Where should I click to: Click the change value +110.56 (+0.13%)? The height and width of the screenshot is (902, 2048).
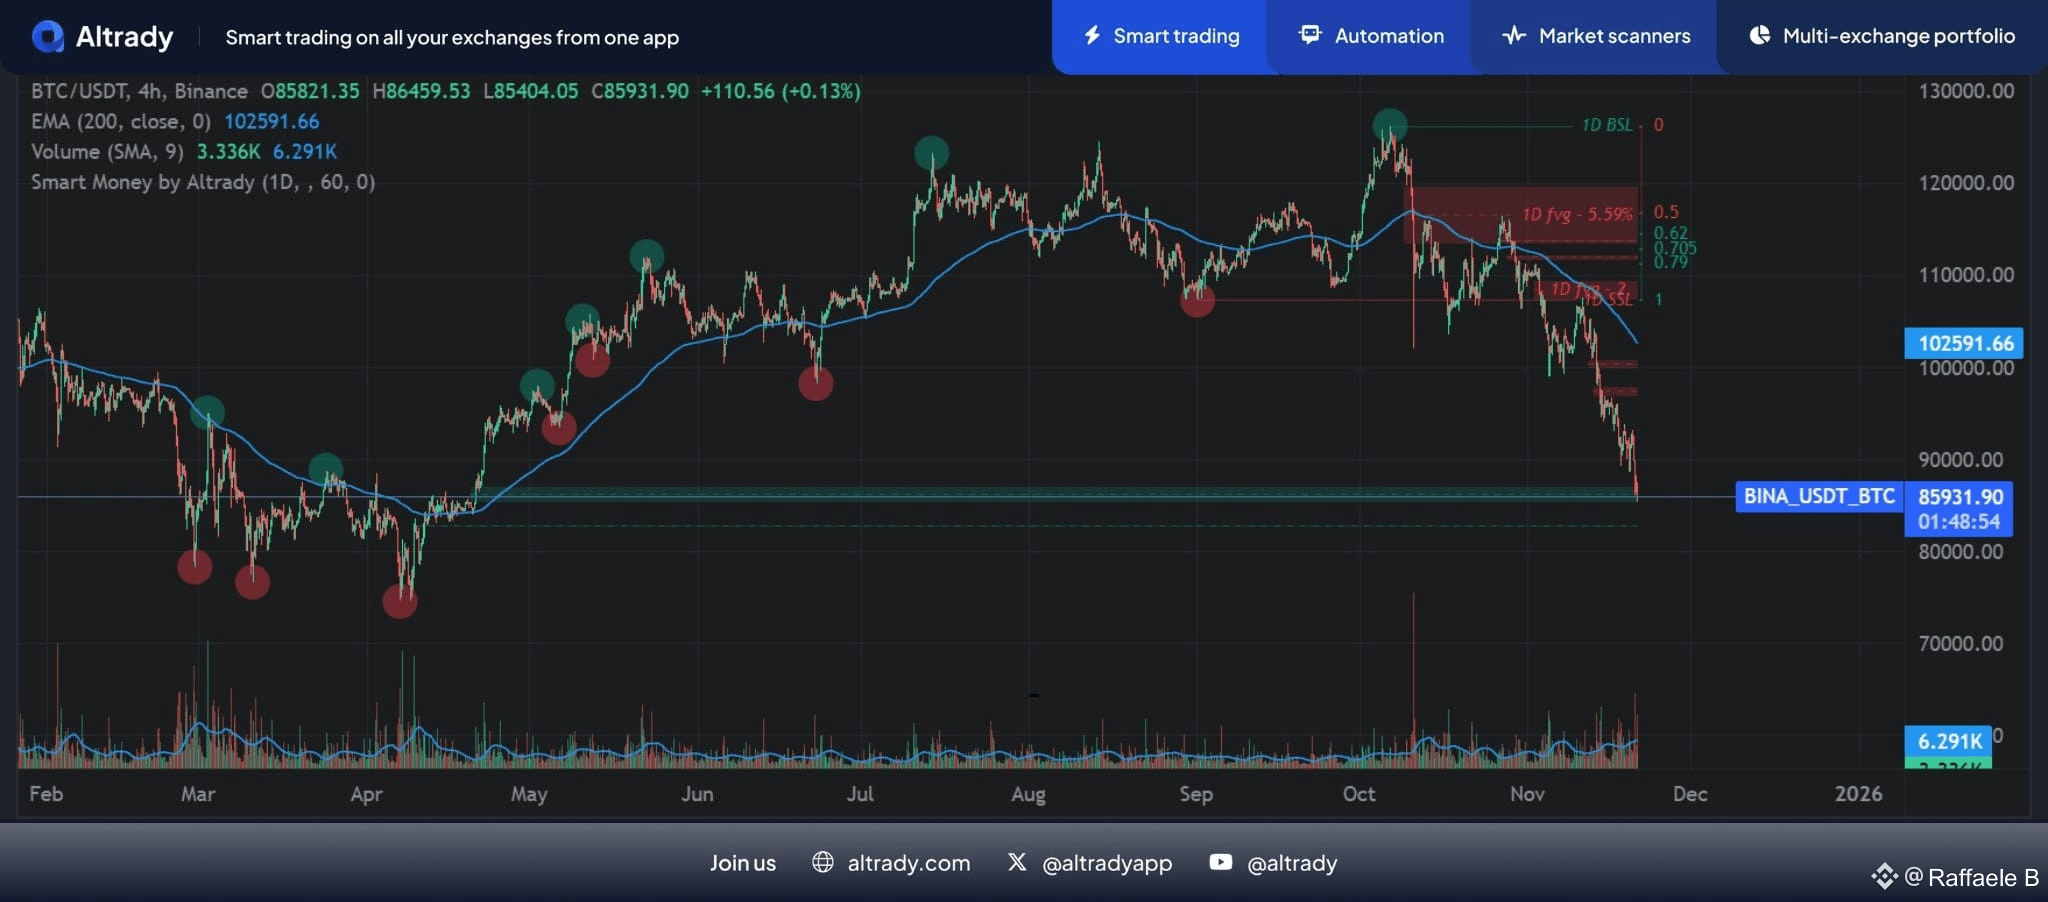781,91
